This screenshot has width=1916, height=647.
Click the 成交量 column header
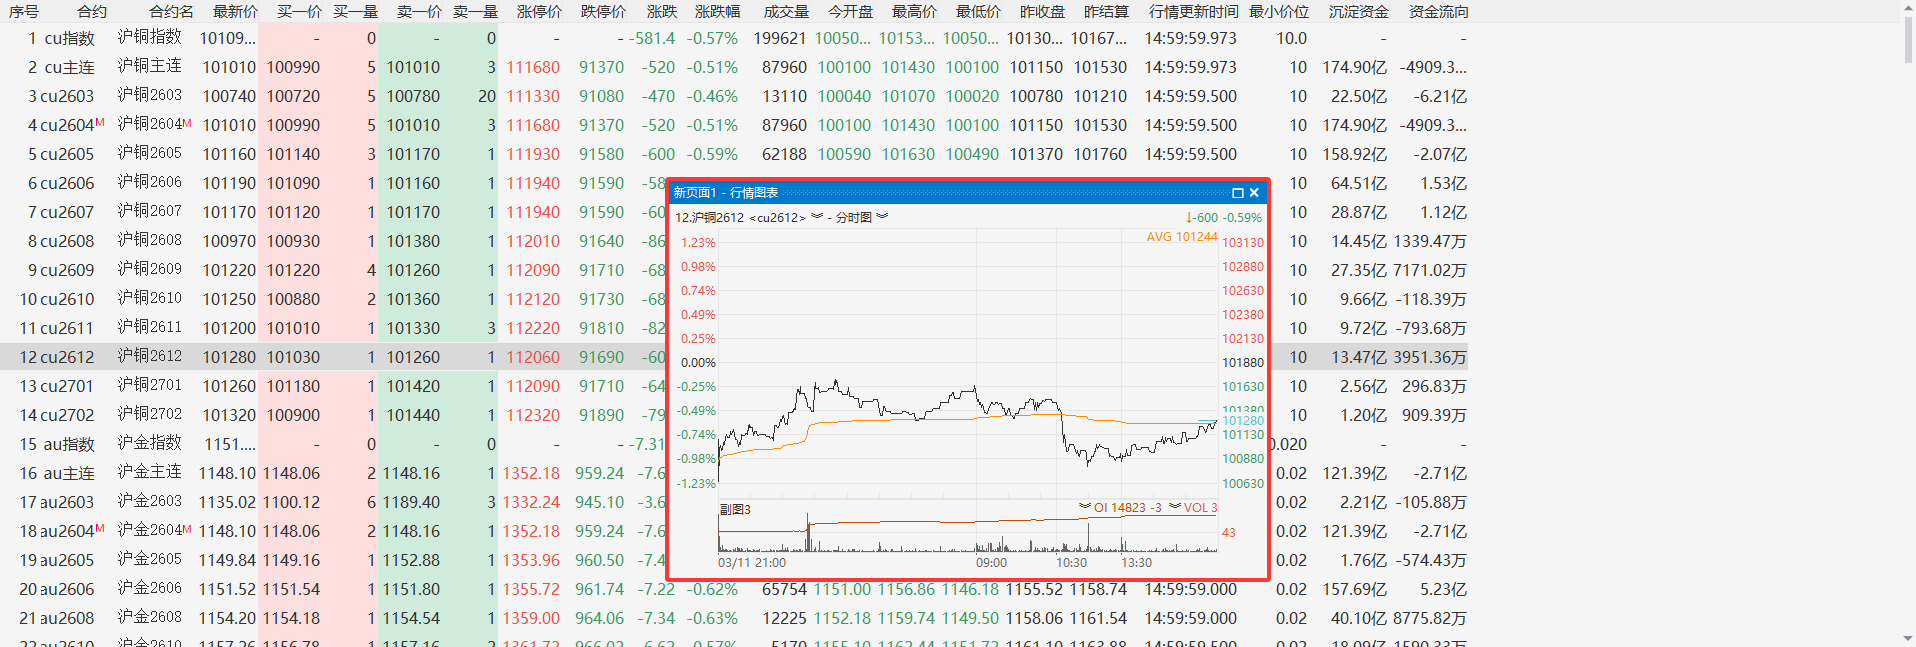coord(785,12)
